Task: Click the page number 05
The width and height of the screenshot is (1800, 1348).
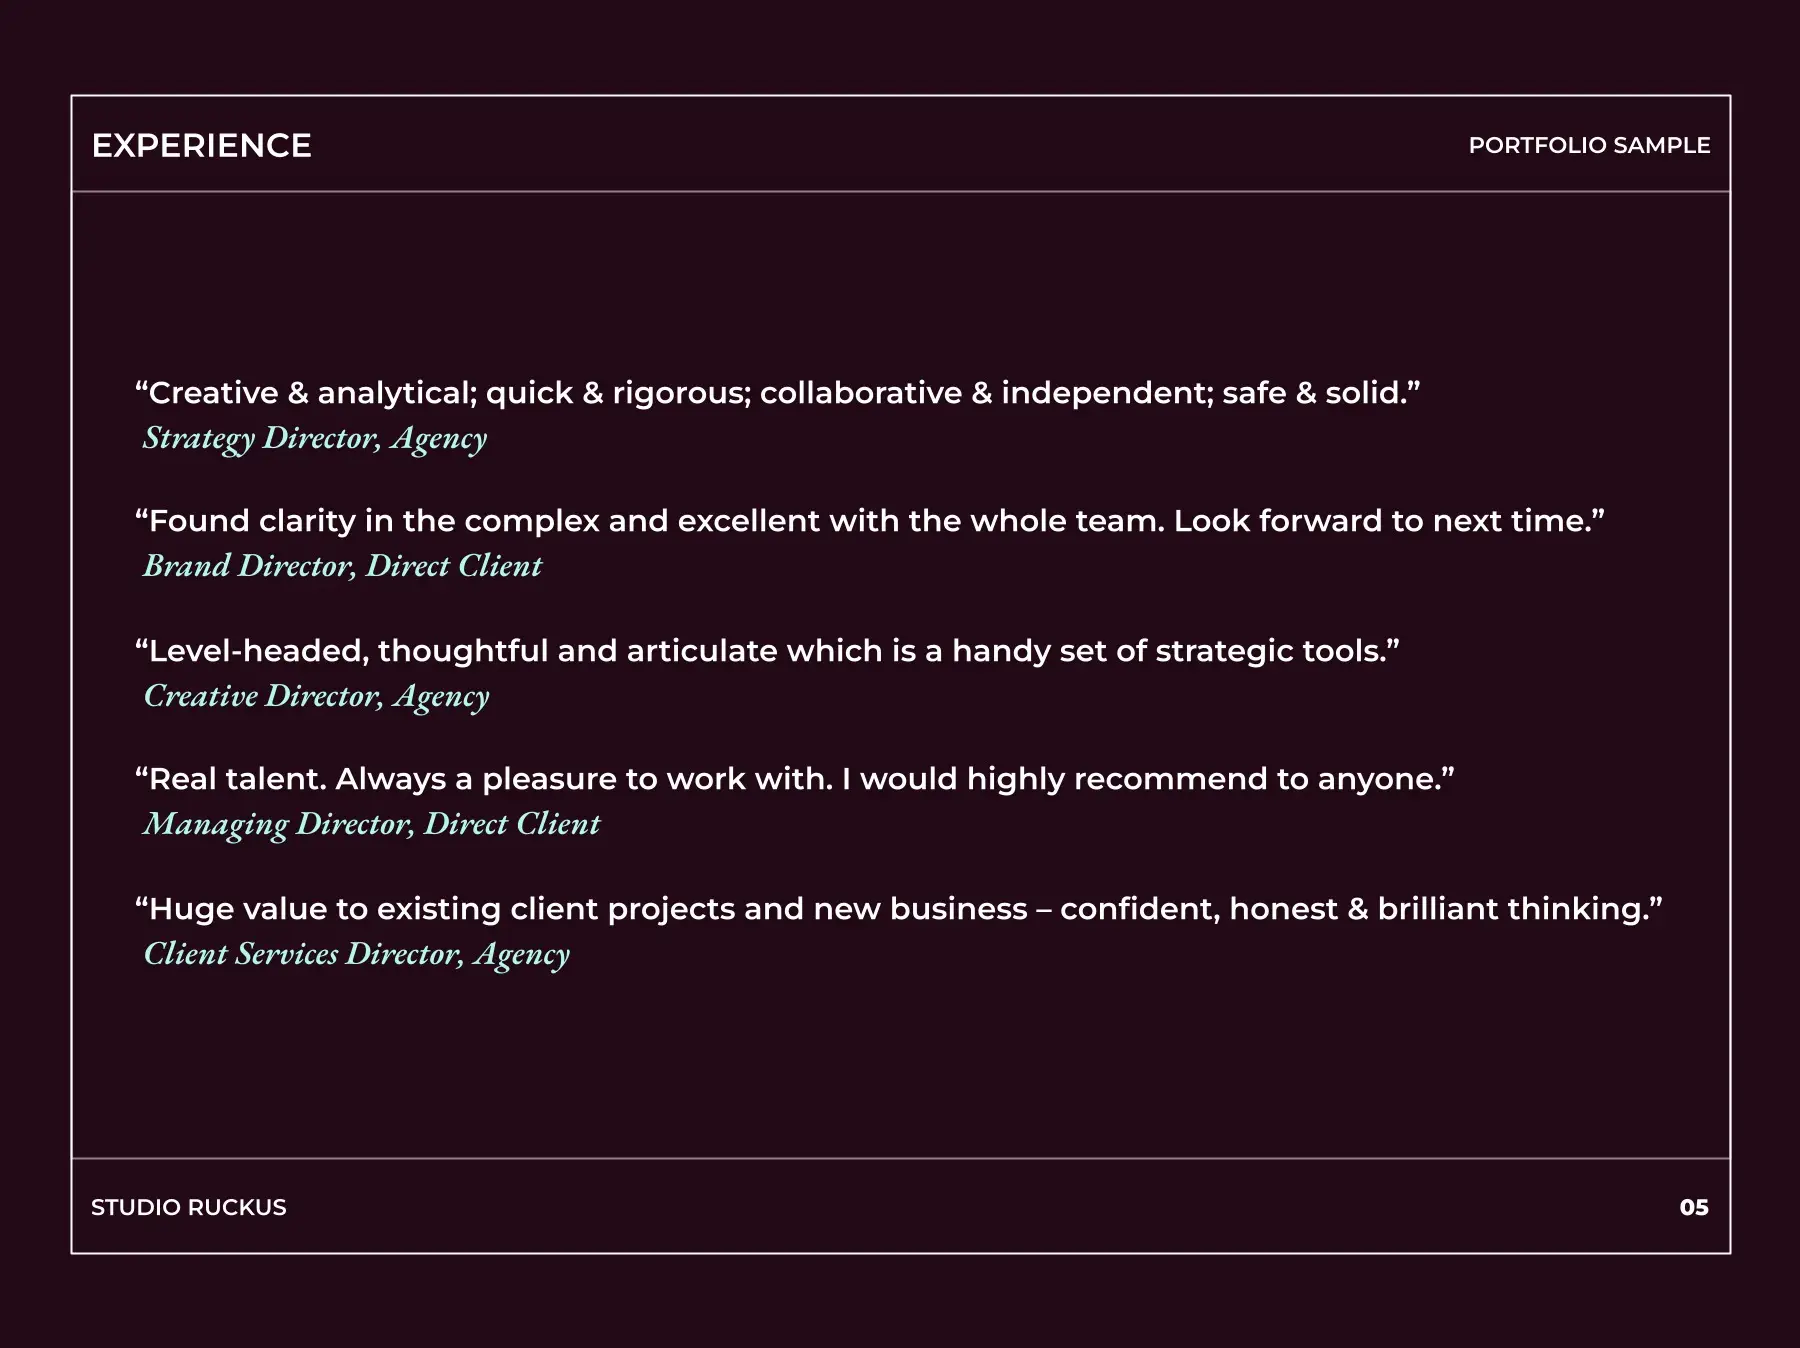Action: (1694, 1207)
